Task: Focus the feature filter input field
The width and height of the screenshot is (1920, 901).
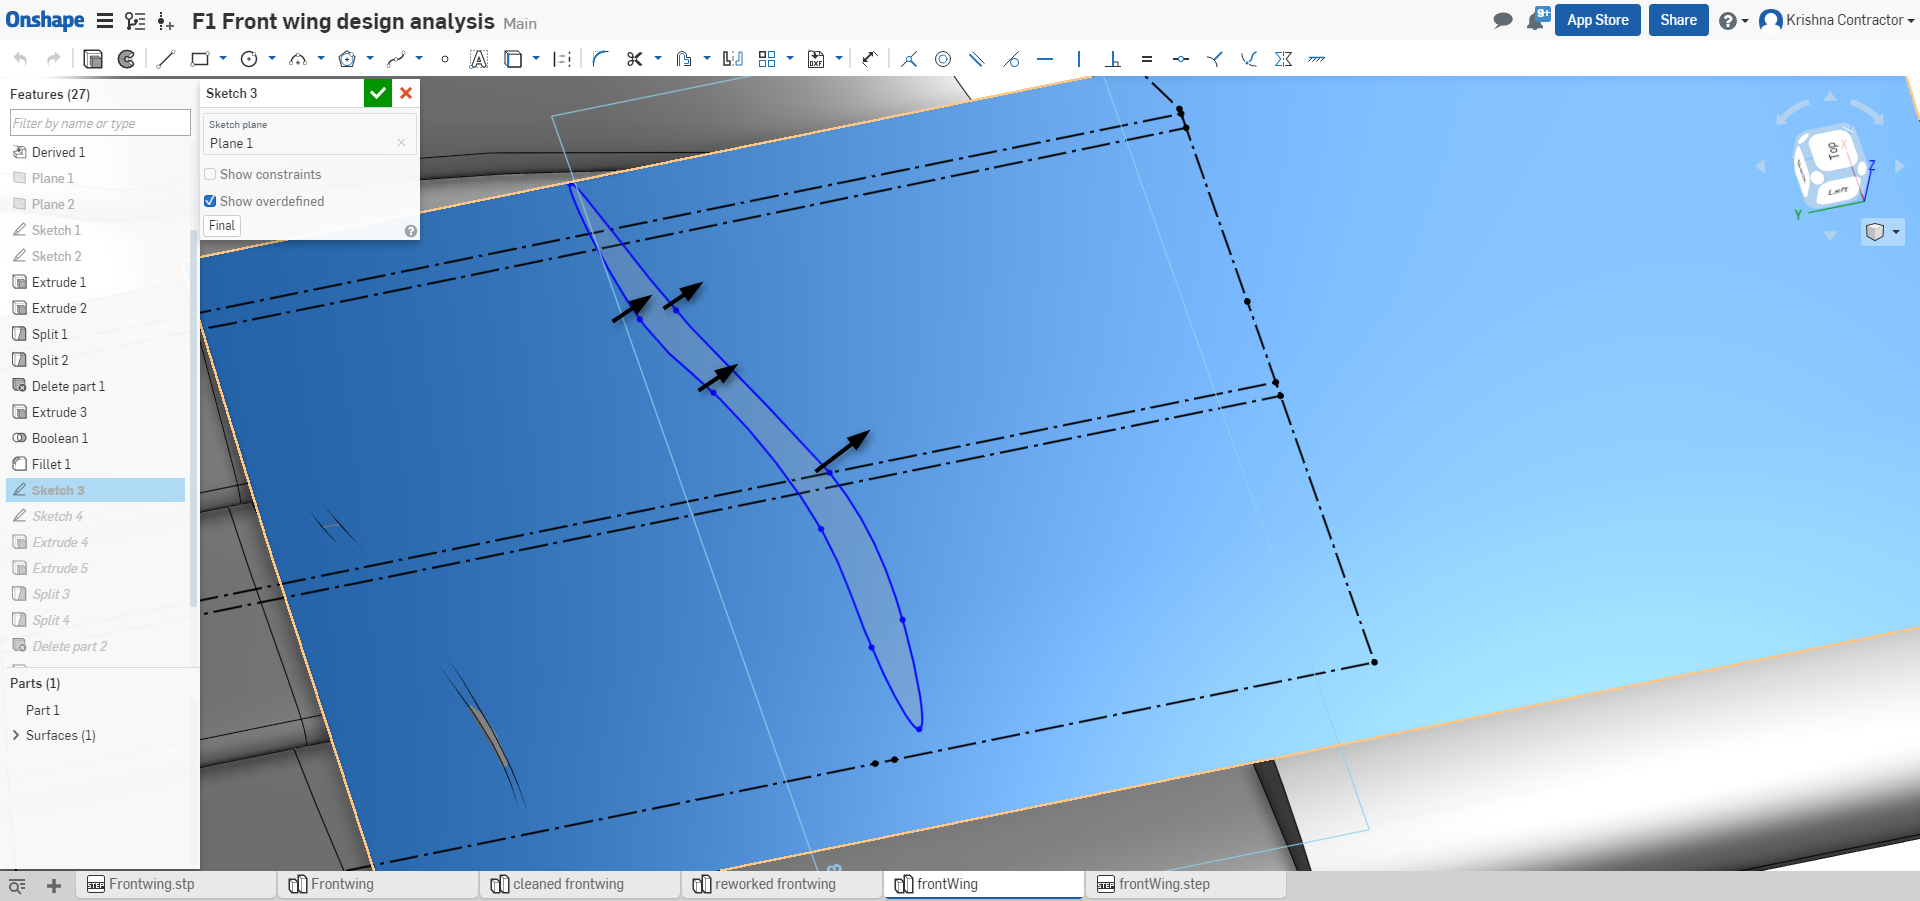Action: click(x=99, y=123)
